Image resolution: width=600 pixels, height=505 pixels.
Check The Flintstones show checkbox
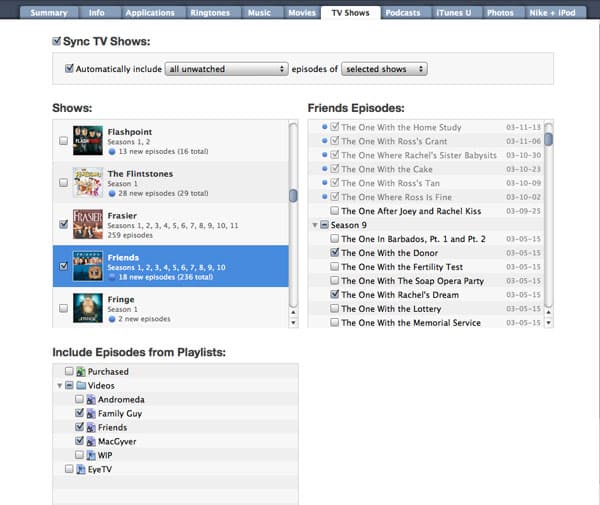[64, 182]
